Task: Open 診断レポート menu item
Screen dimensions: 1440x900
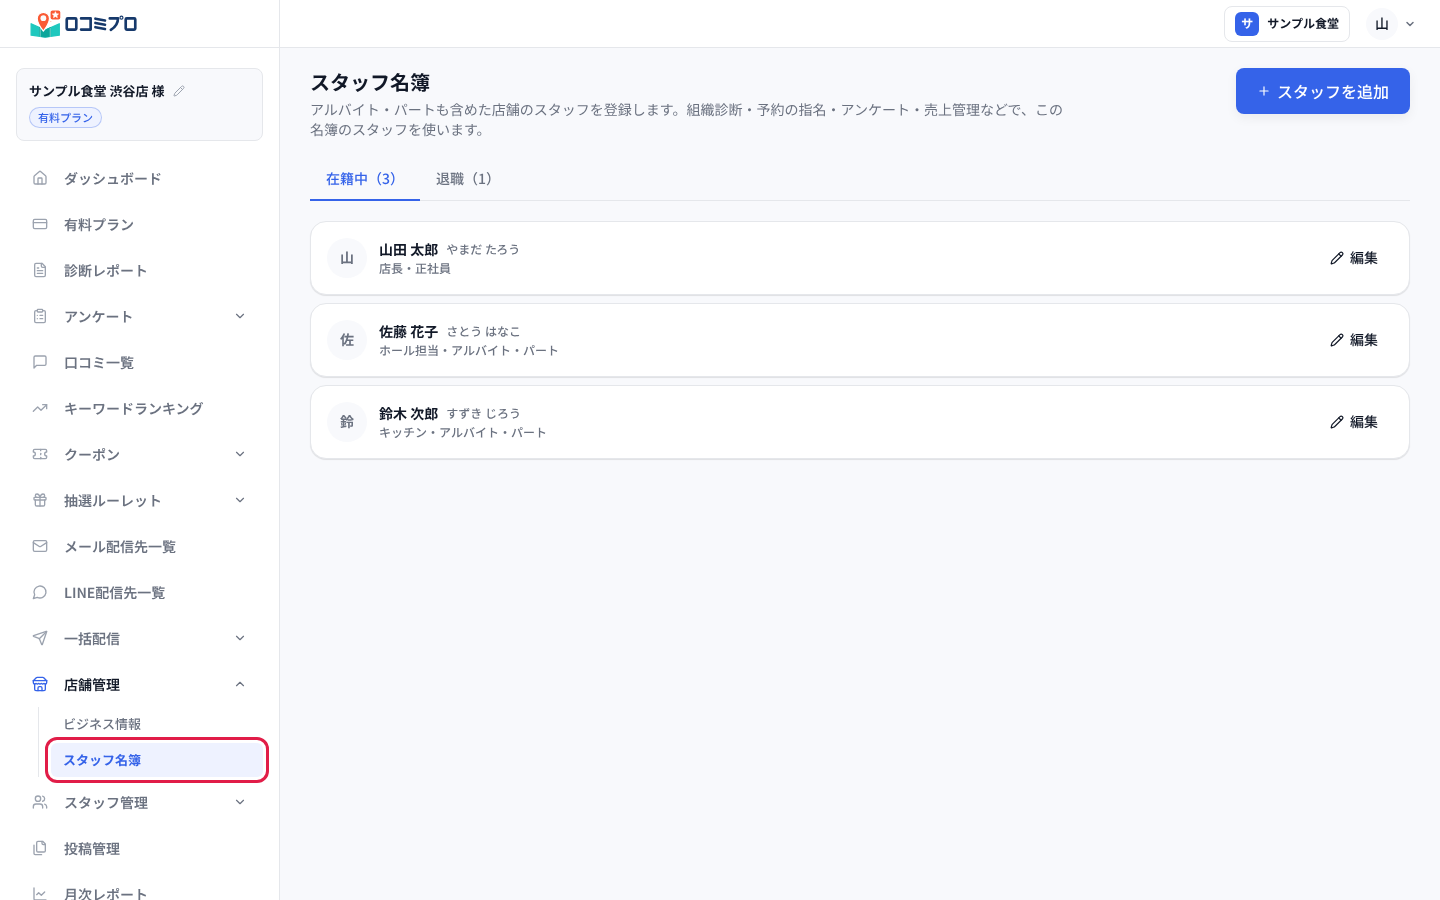Action: coord(140,270)
